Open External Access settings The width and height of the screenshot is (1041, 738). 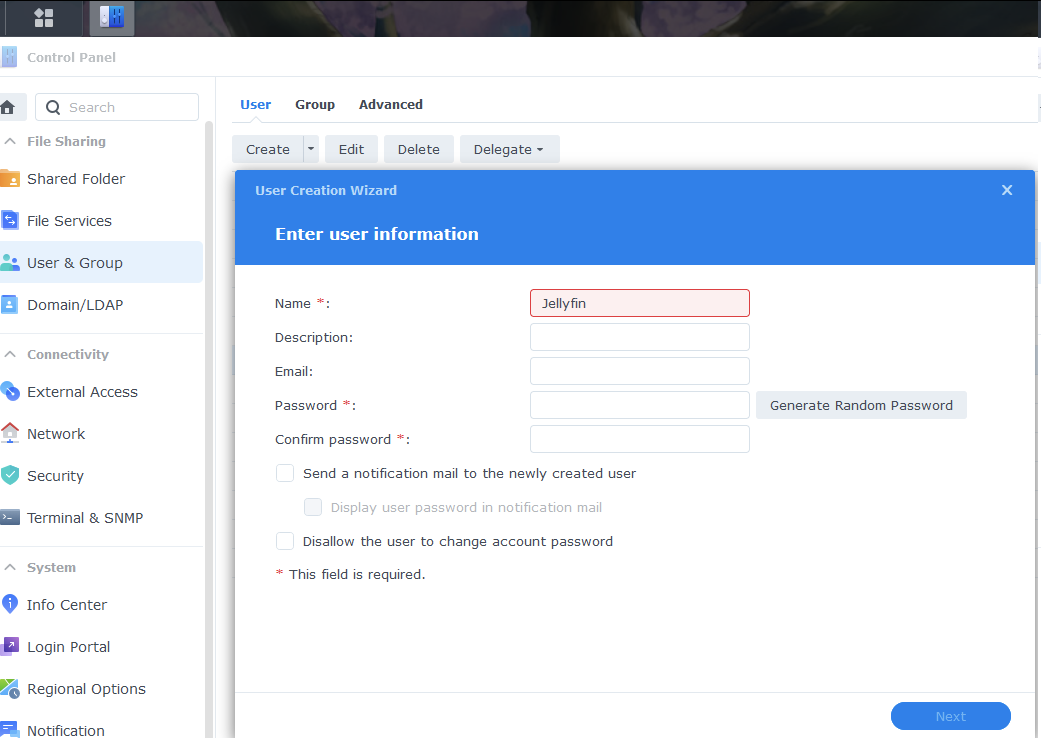(82, 392)
